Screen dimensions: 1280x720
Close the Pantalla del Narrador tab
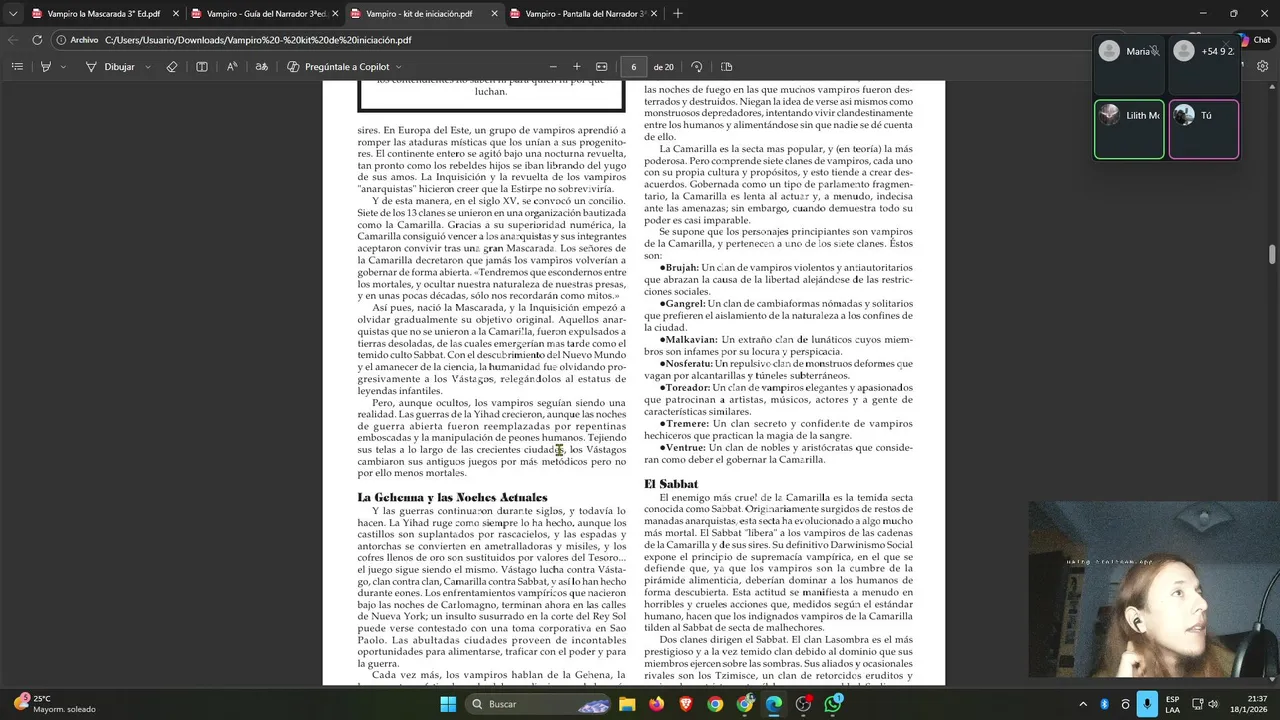coord(655,14)
